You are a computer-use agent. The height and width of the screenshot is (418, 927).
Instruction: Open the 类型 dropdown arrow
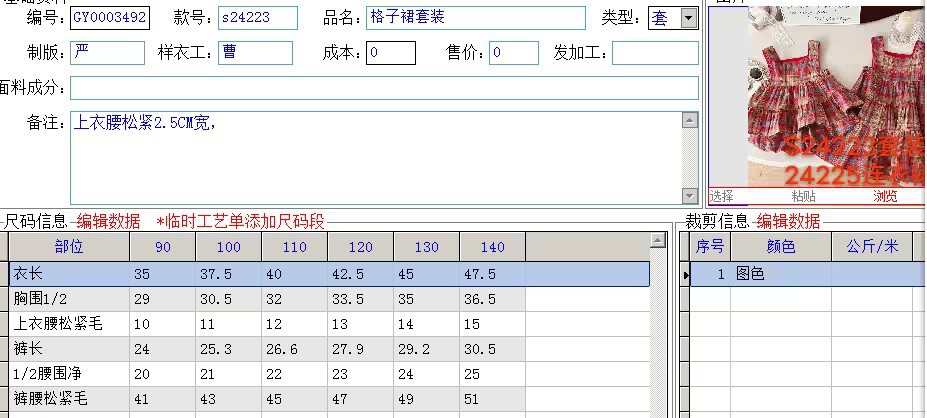point(688,18)
